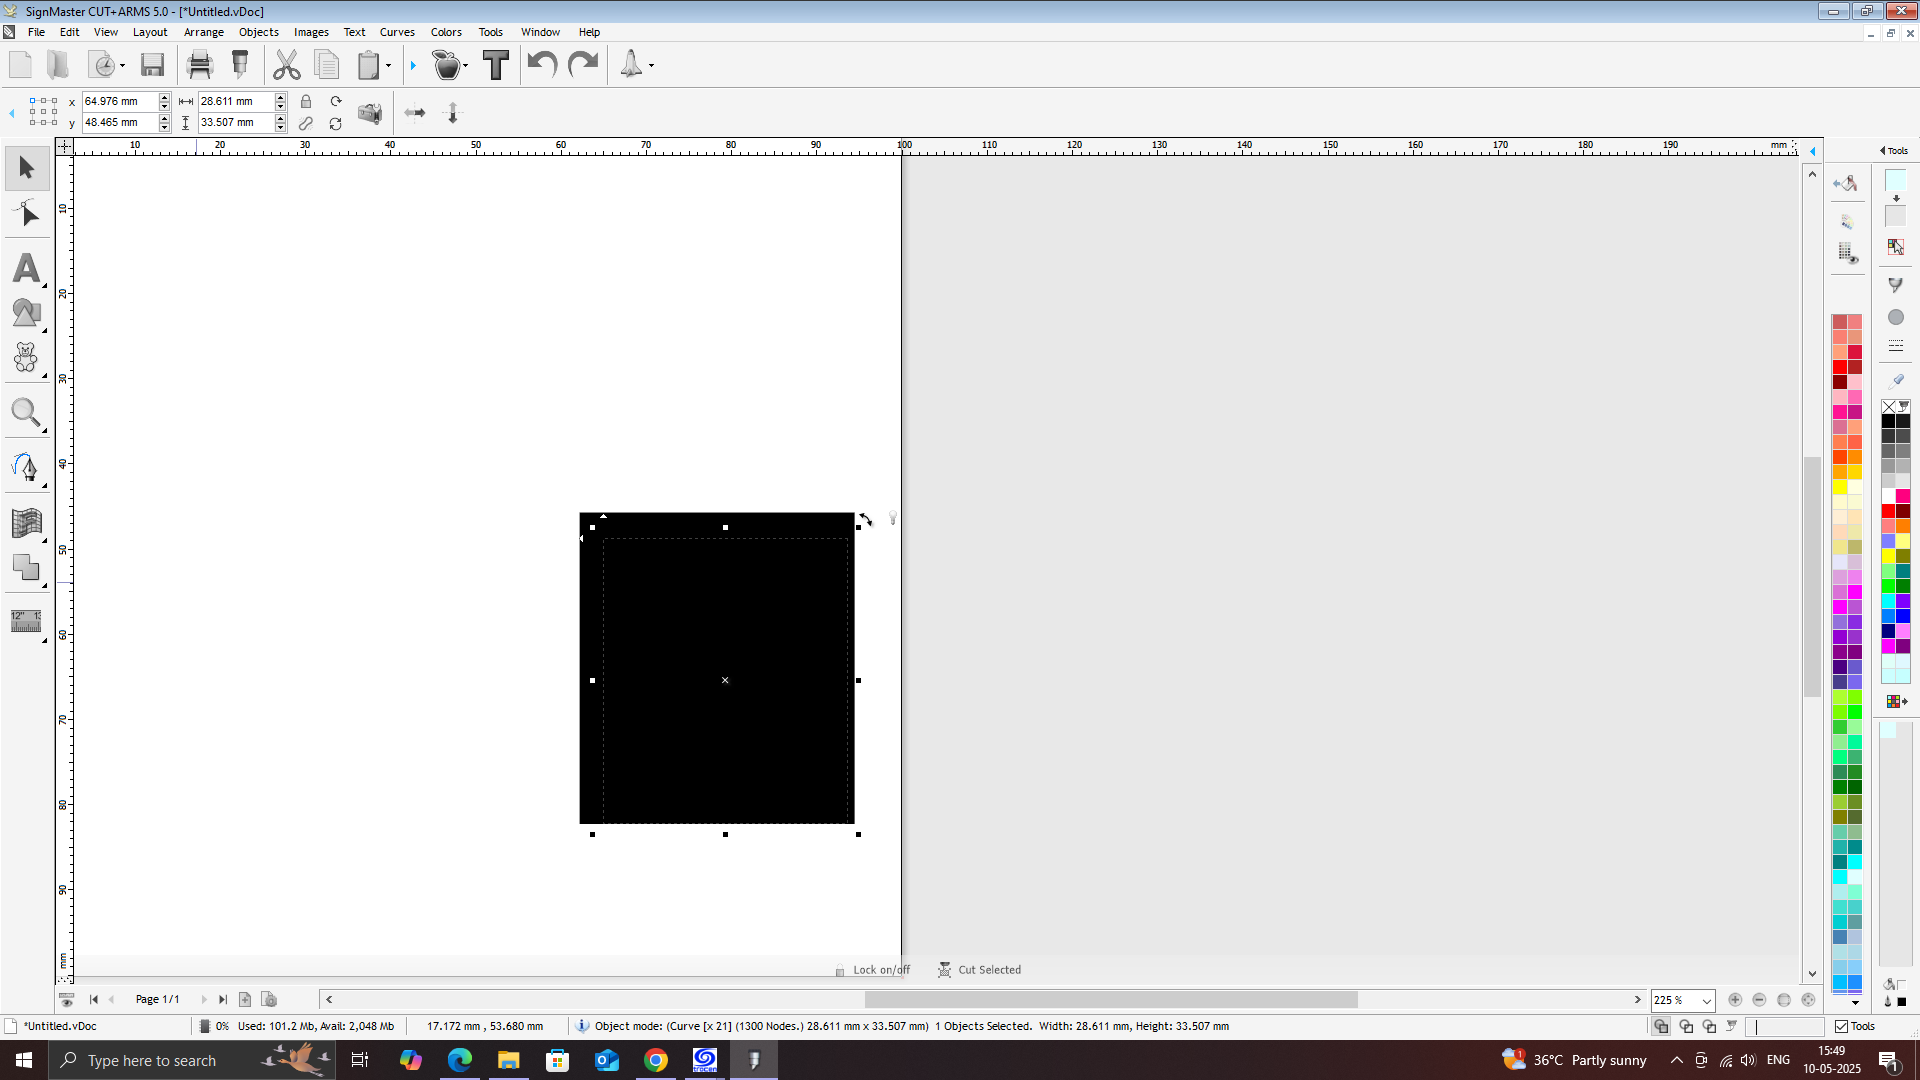Collapse property bar with left blue arrow
The image size is (1920, 1080).
[x=12, y=113]
